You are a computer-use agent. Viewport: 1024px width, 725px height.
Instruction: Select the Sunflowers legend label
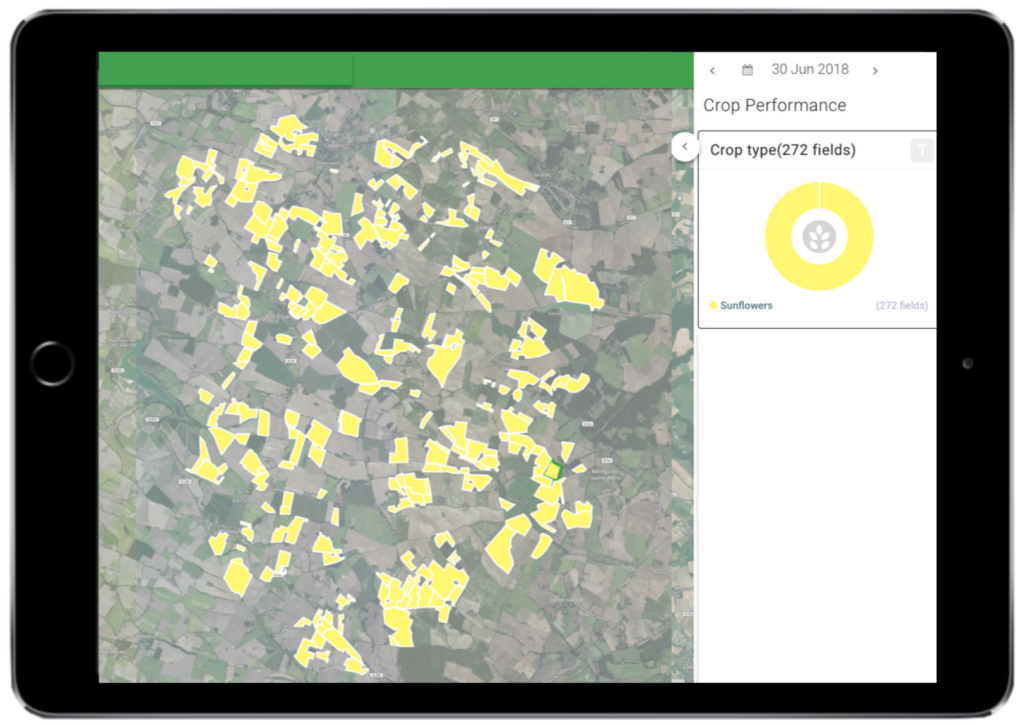pos(746,305)
